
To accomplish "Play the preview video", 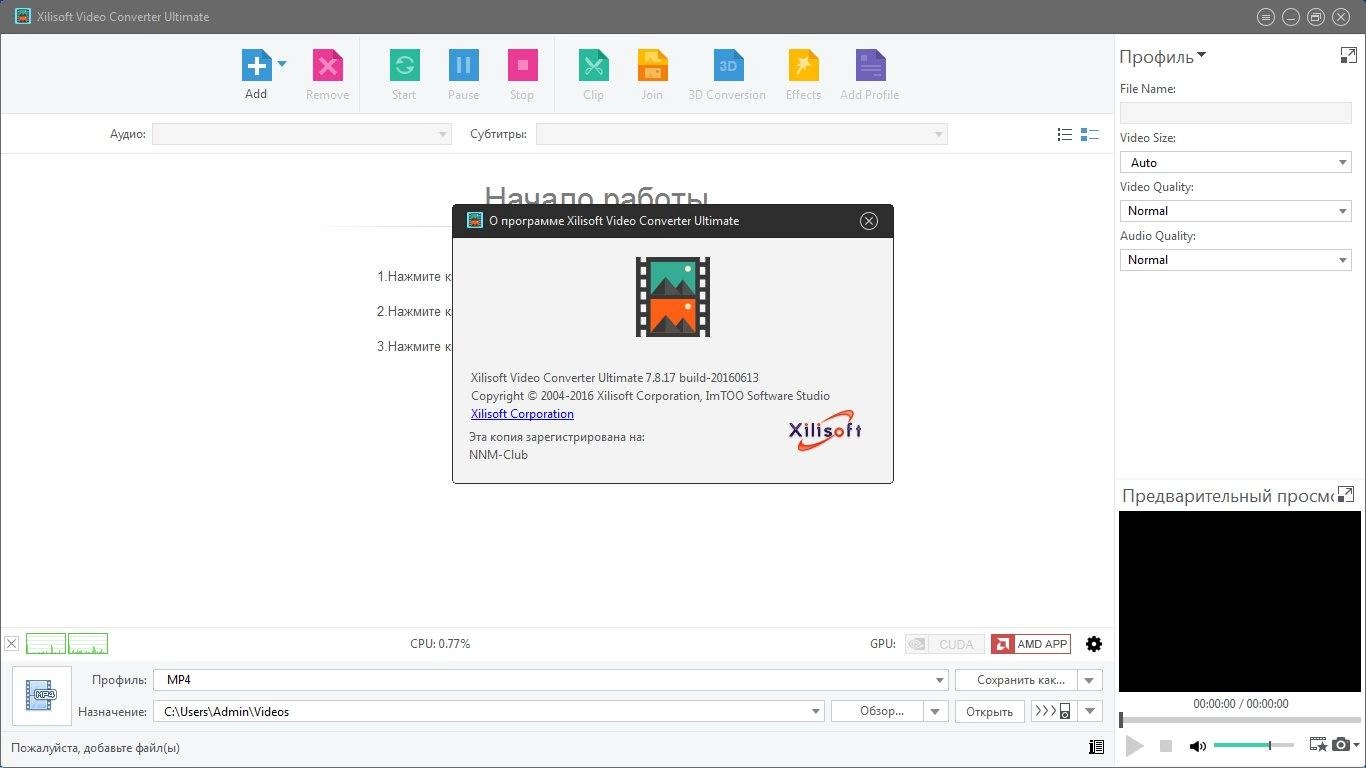I will [1134, 746].
